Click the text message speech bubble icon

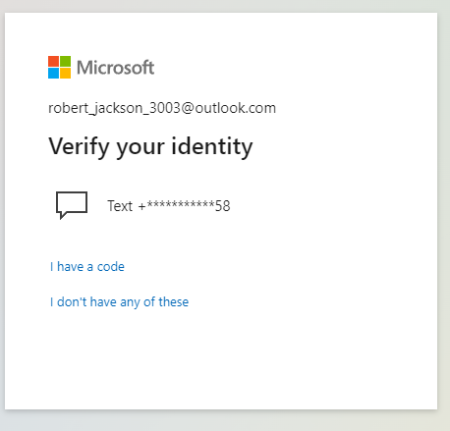(x=72, y=205)
